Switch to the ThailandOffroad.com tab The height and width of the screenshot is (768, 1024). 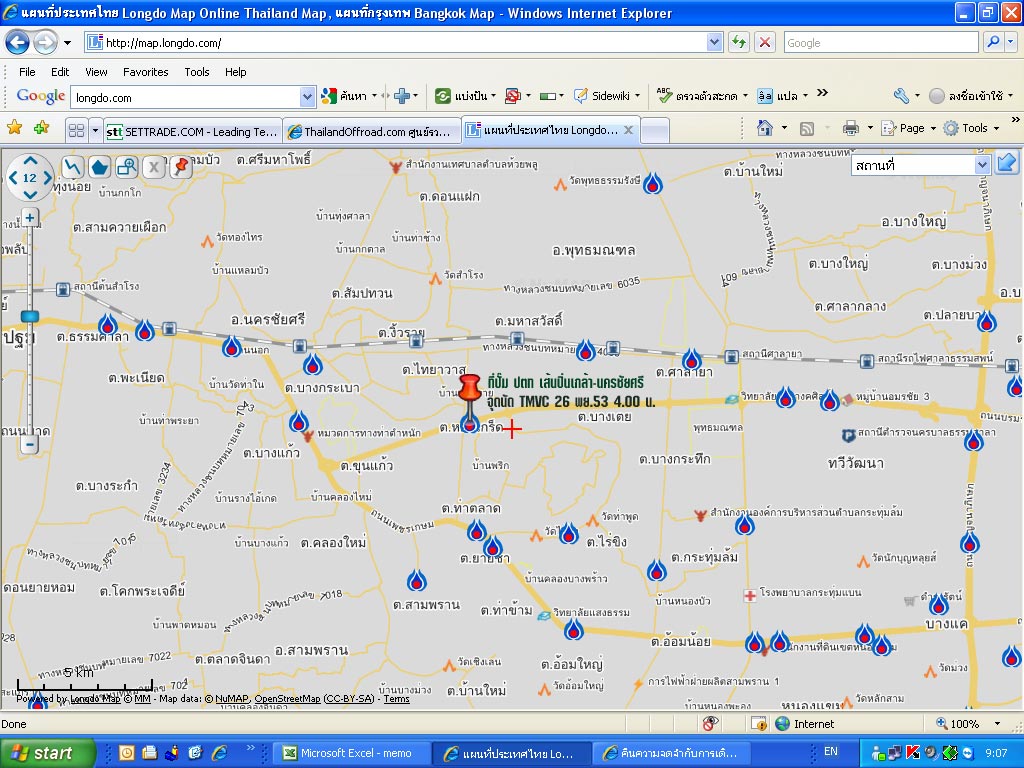[x=372, y=131]
